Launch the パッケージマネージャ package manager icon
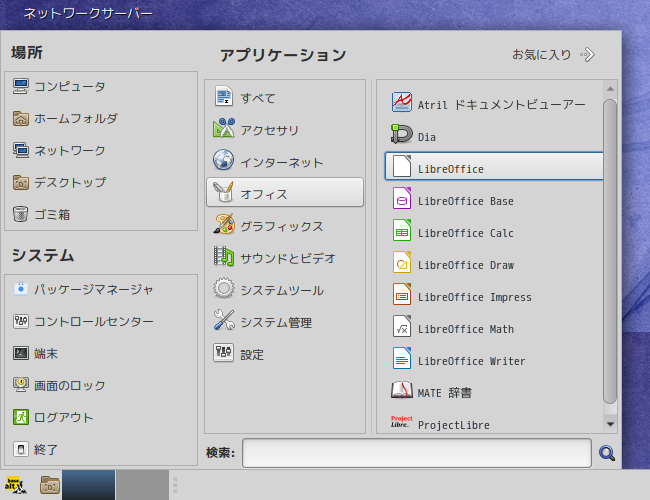This screenshot has width=650, height=500. pyautogui.click(x=20, y=289)
